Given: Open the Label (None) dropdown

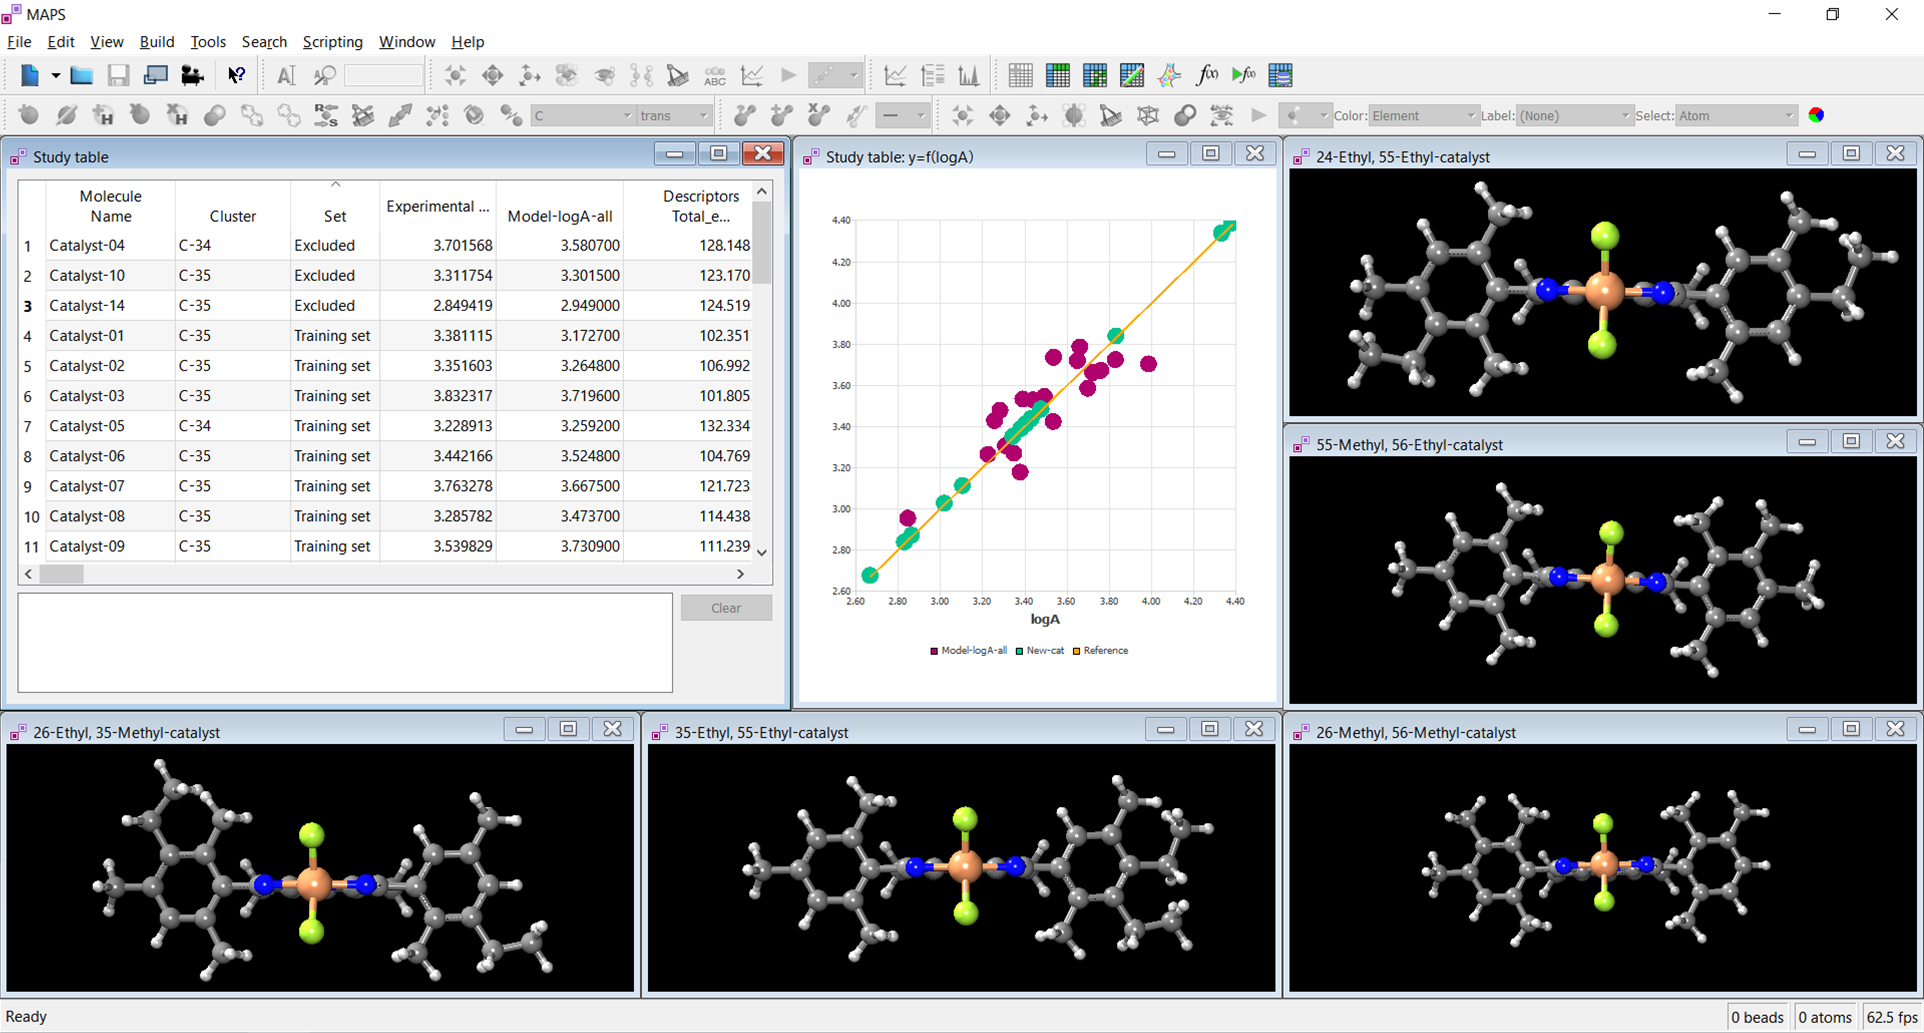Looking at the screenshot, I should coord(1574,116).
